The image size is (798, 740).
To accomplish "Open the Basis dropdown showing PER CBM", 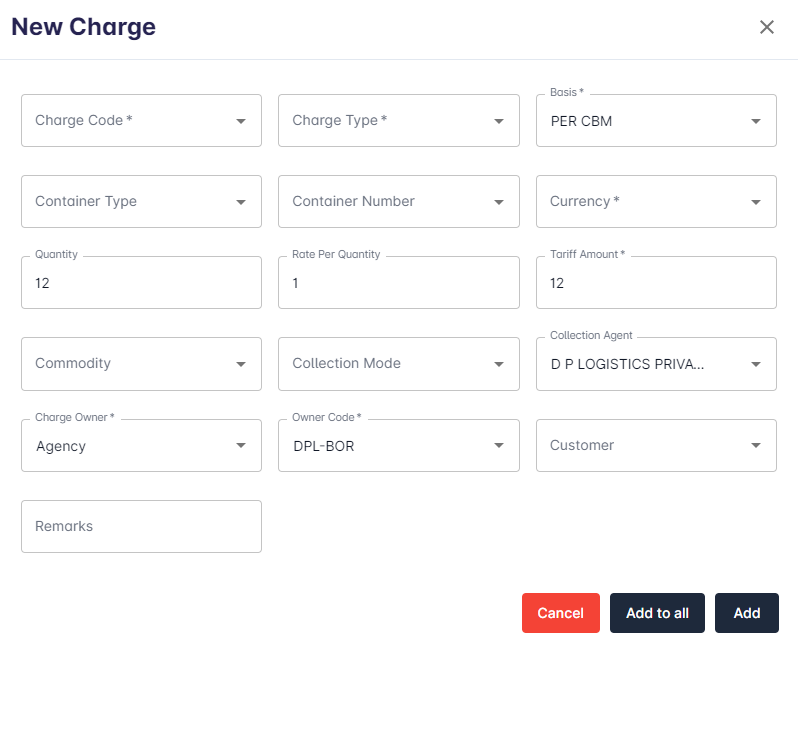I will pyautogui.click(x=656, y=121).
